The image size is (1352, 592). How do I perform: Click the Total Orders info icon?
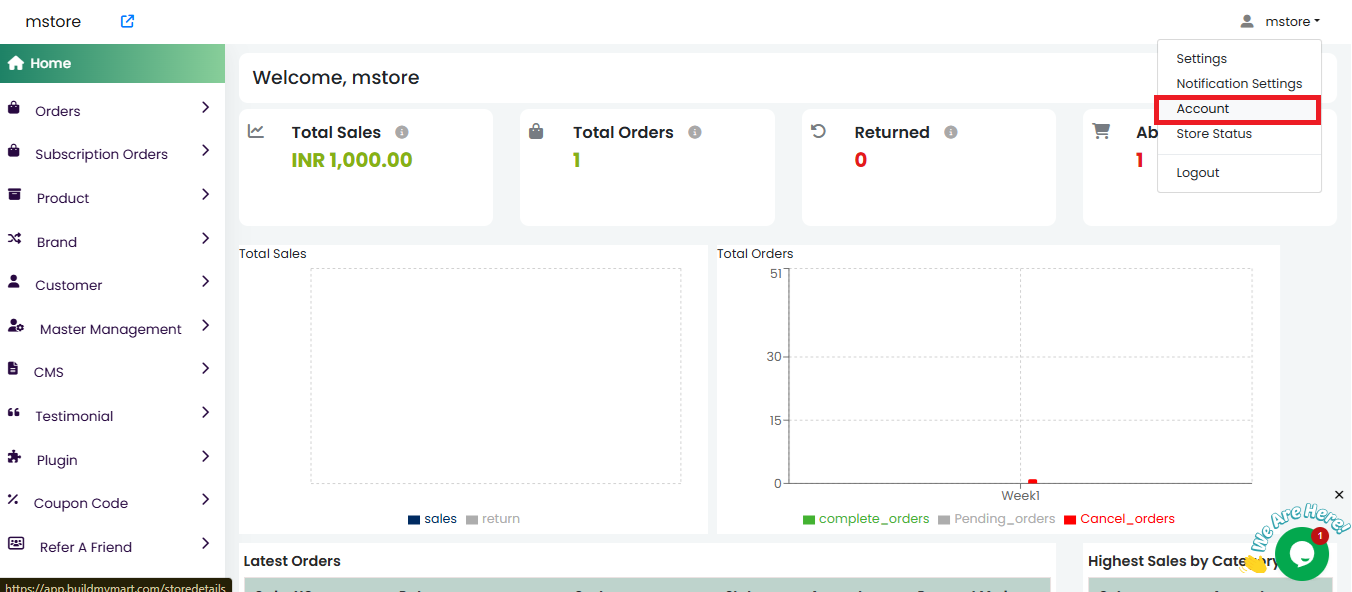pos(695,132)
